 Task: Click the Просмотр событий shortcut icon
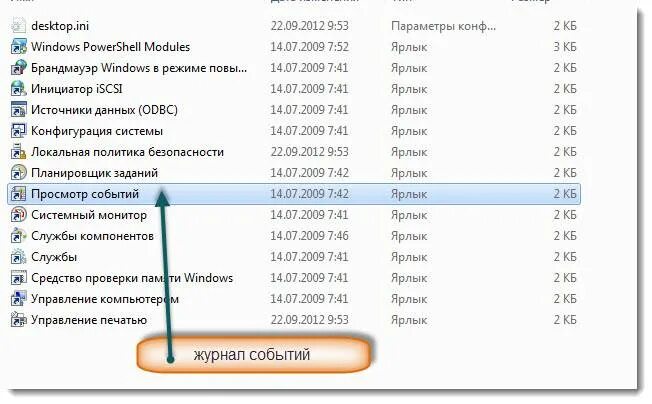pyautogui.click(x=18, y=194)
